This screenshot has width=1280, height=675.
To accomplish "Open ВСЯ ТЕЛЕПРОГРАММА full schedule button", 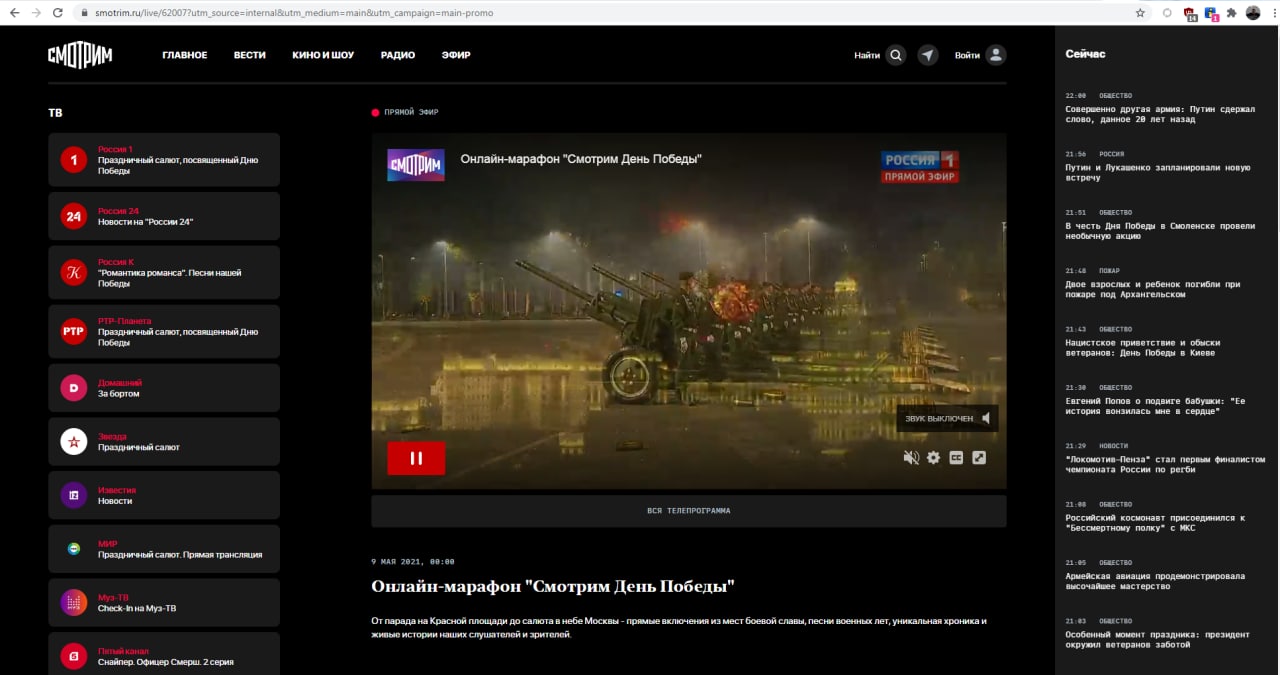I will pos(689,511).
